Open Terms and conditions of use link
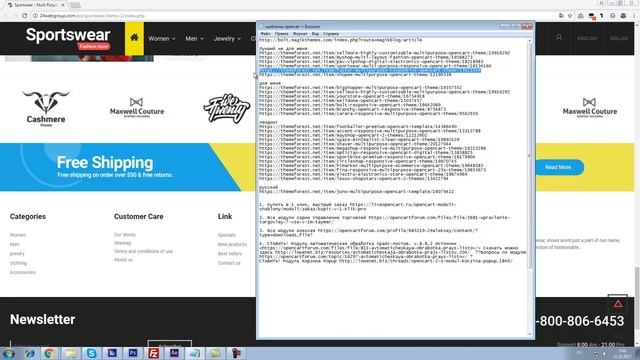 click(143, 251)
